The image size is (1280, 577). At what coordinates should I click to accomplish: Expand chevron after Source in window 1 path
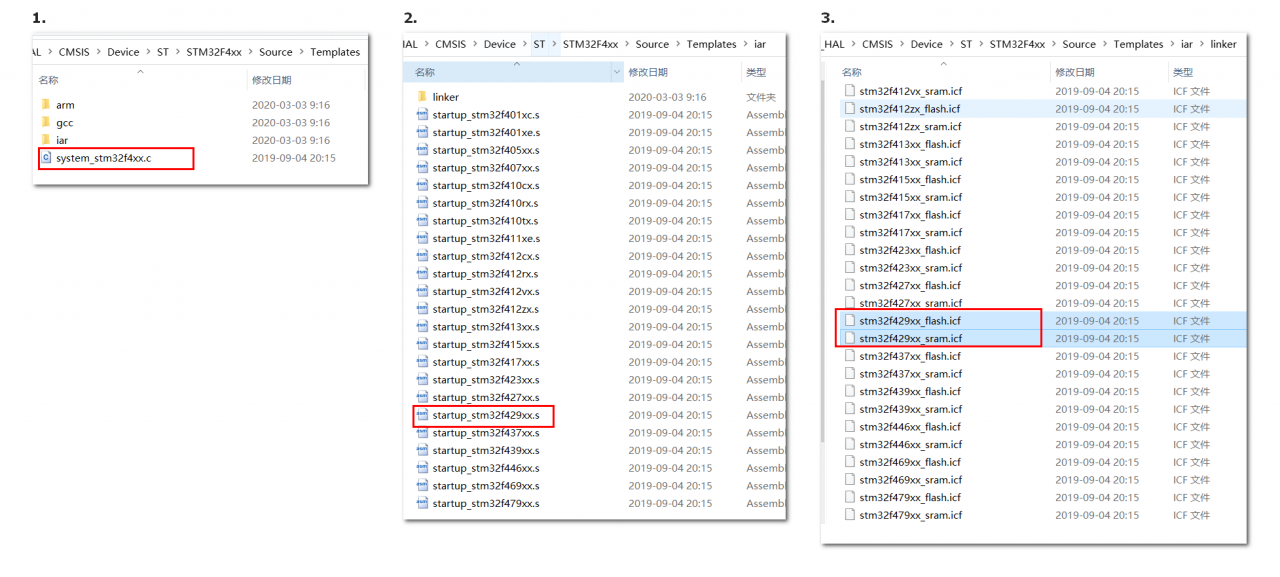[301, 52]
